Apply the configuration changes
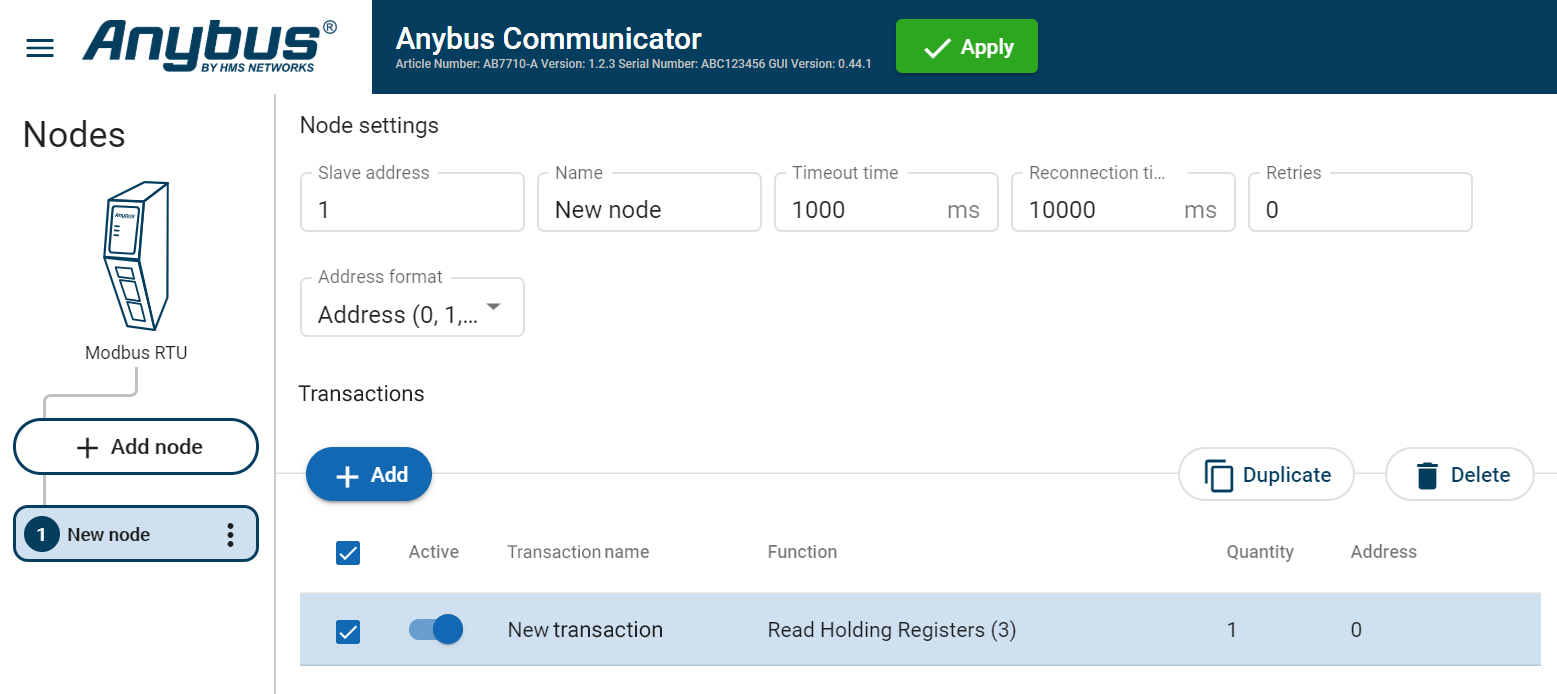The width and height of the screenshot is (1557, 694). tap(966, 45)
